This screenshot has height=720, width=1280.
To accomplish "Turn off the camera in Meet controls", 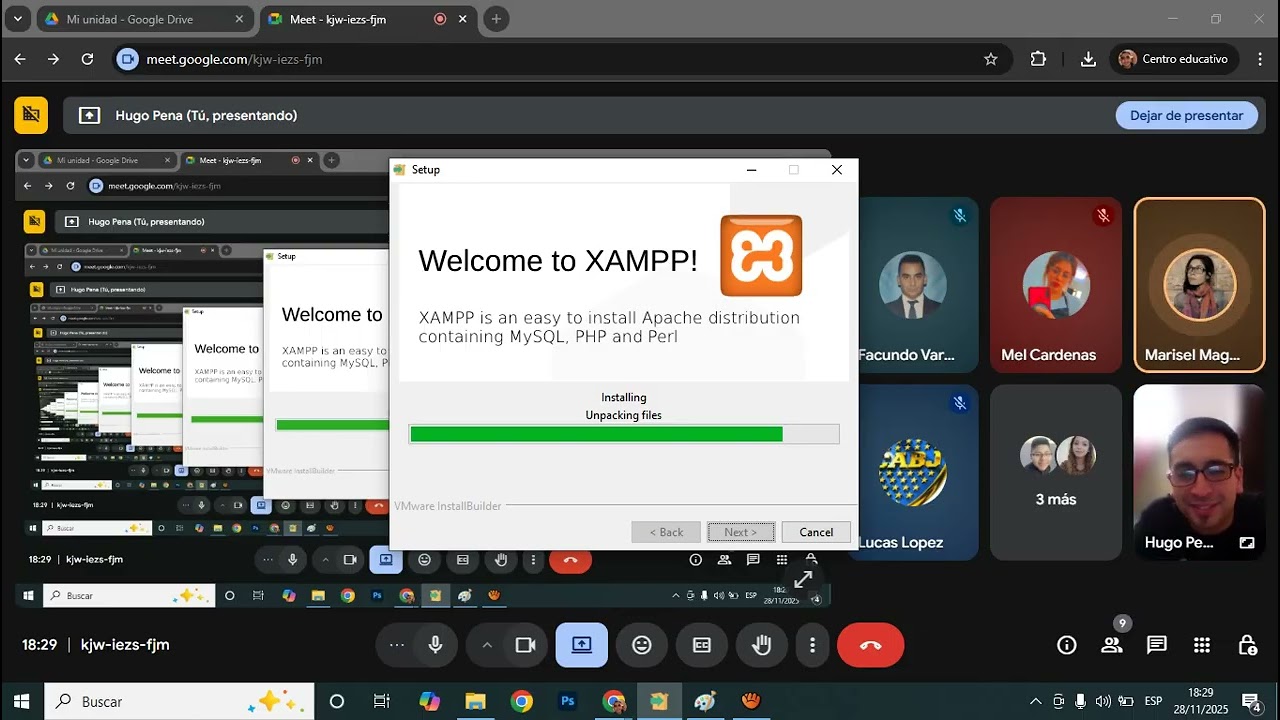I will pos(525,645).
